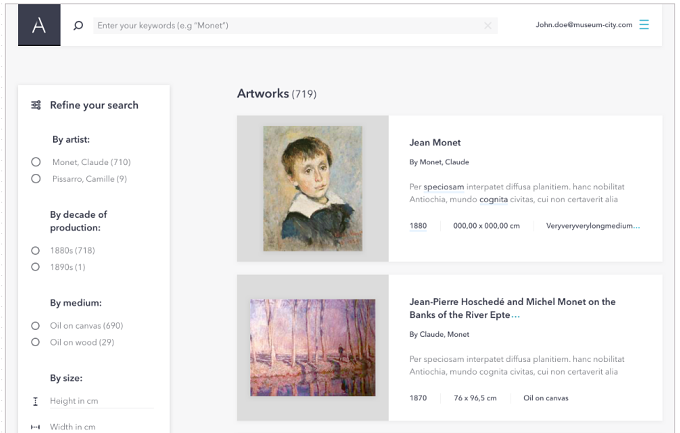Select Monet, Claude (710) radio button
This screenshot has height=433, width=680.
[36, 162]
